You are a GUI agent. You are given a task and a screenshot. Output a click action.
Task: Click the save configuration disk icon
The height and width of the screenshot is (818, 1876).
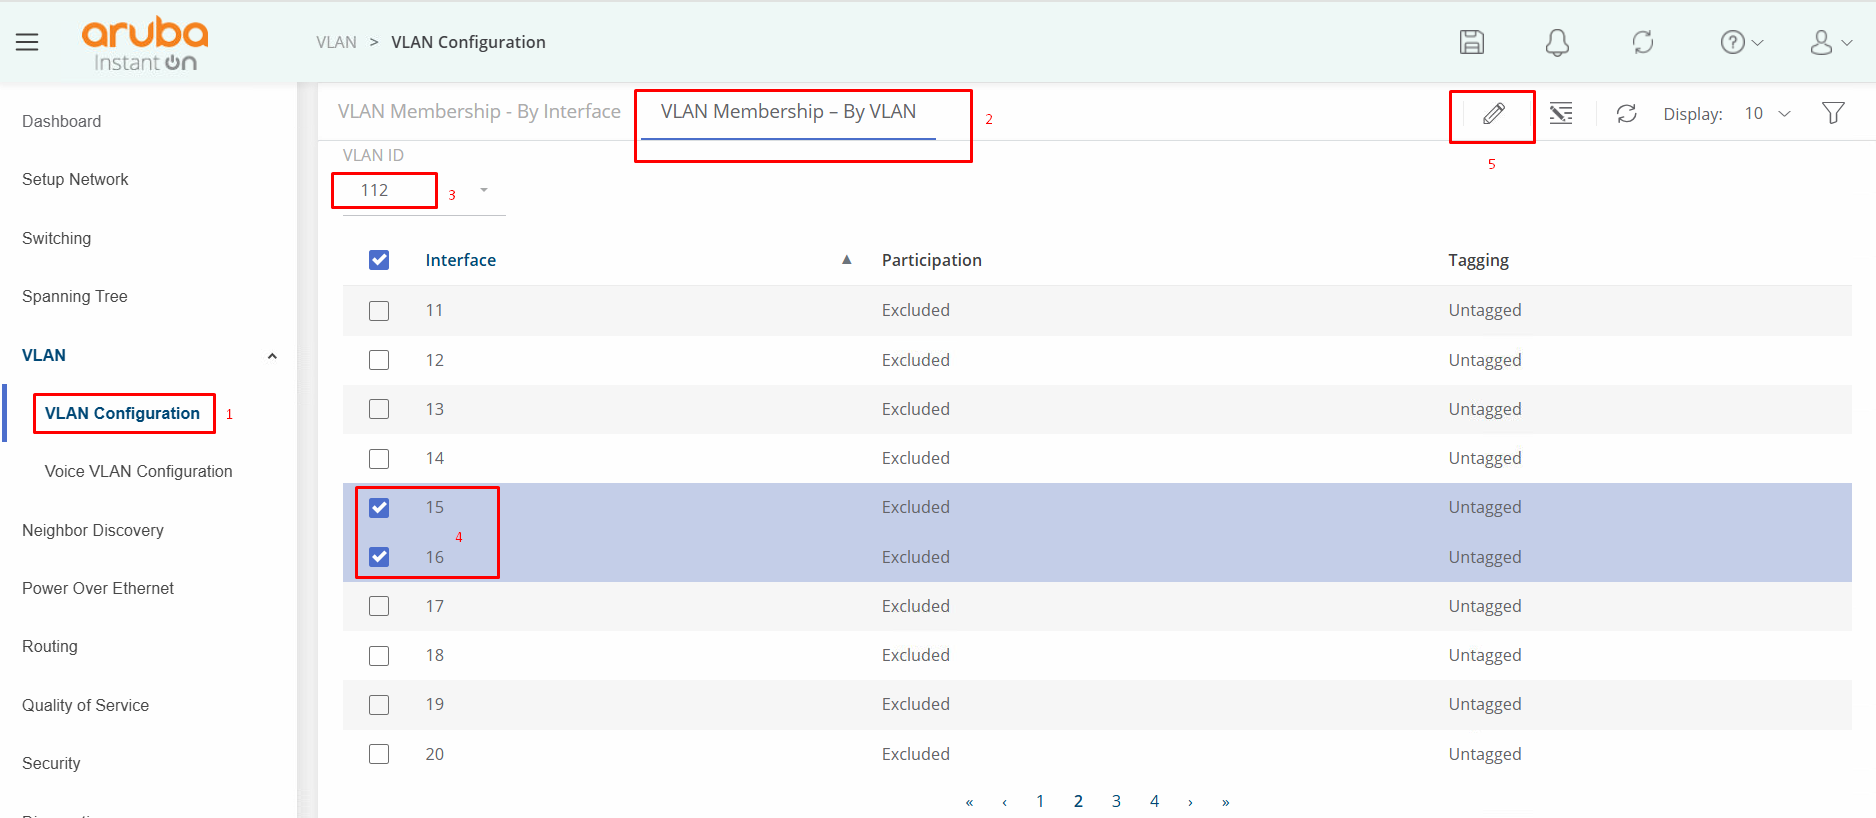1471,42
